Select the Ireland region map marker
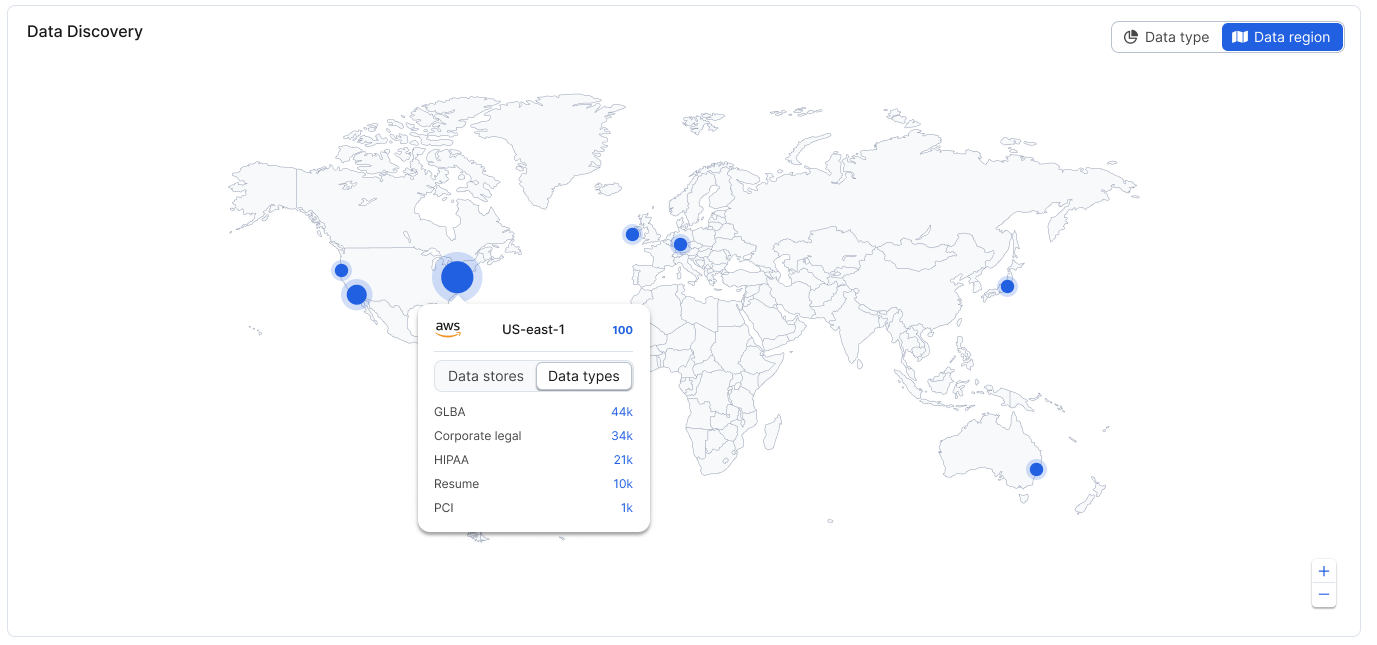The height and width of the screenshot is (645, 1377). pyautogui.click(x=632, y=234)
